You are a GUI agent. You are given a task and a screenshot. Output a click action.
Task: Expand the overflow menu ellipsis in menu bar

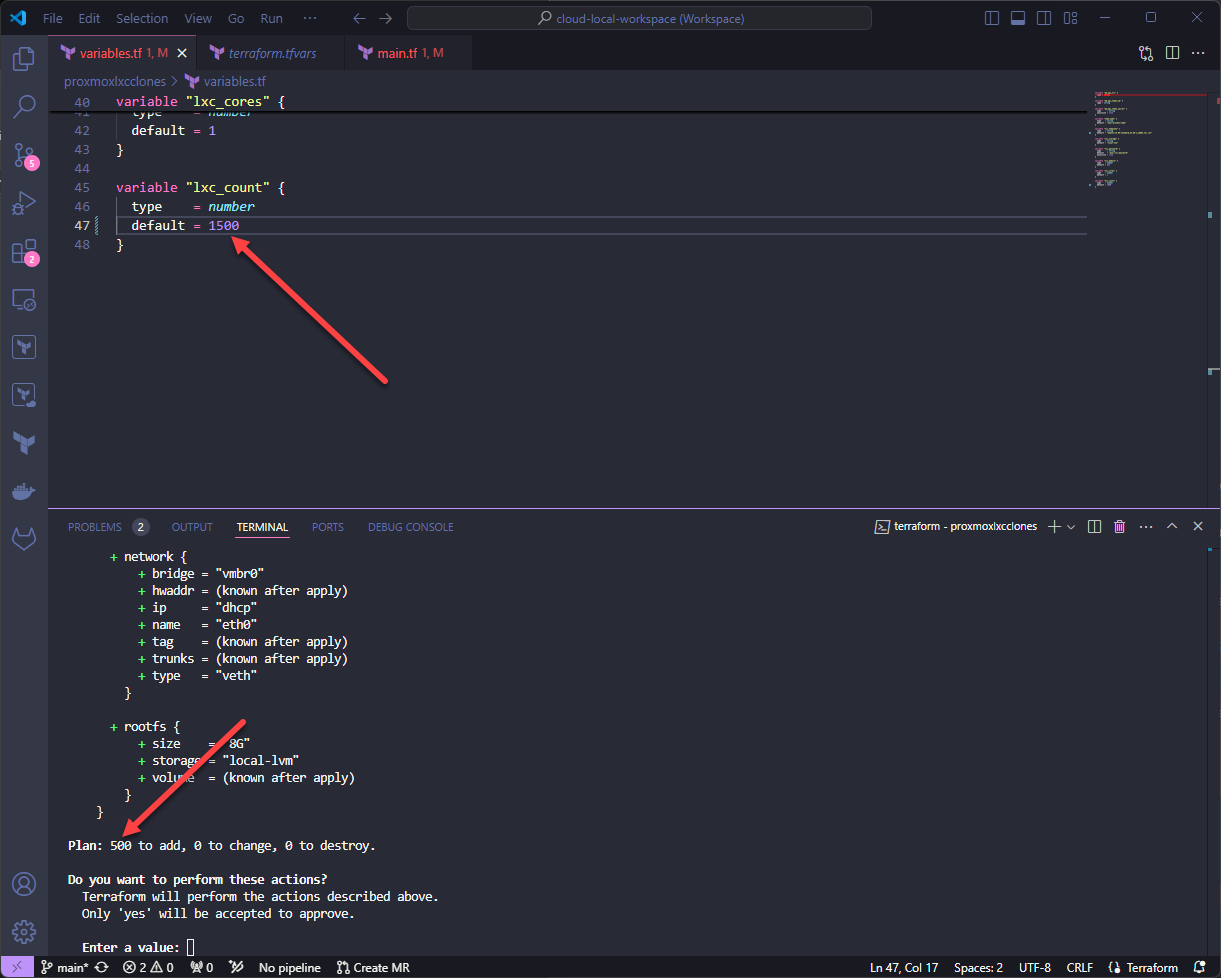310,18
